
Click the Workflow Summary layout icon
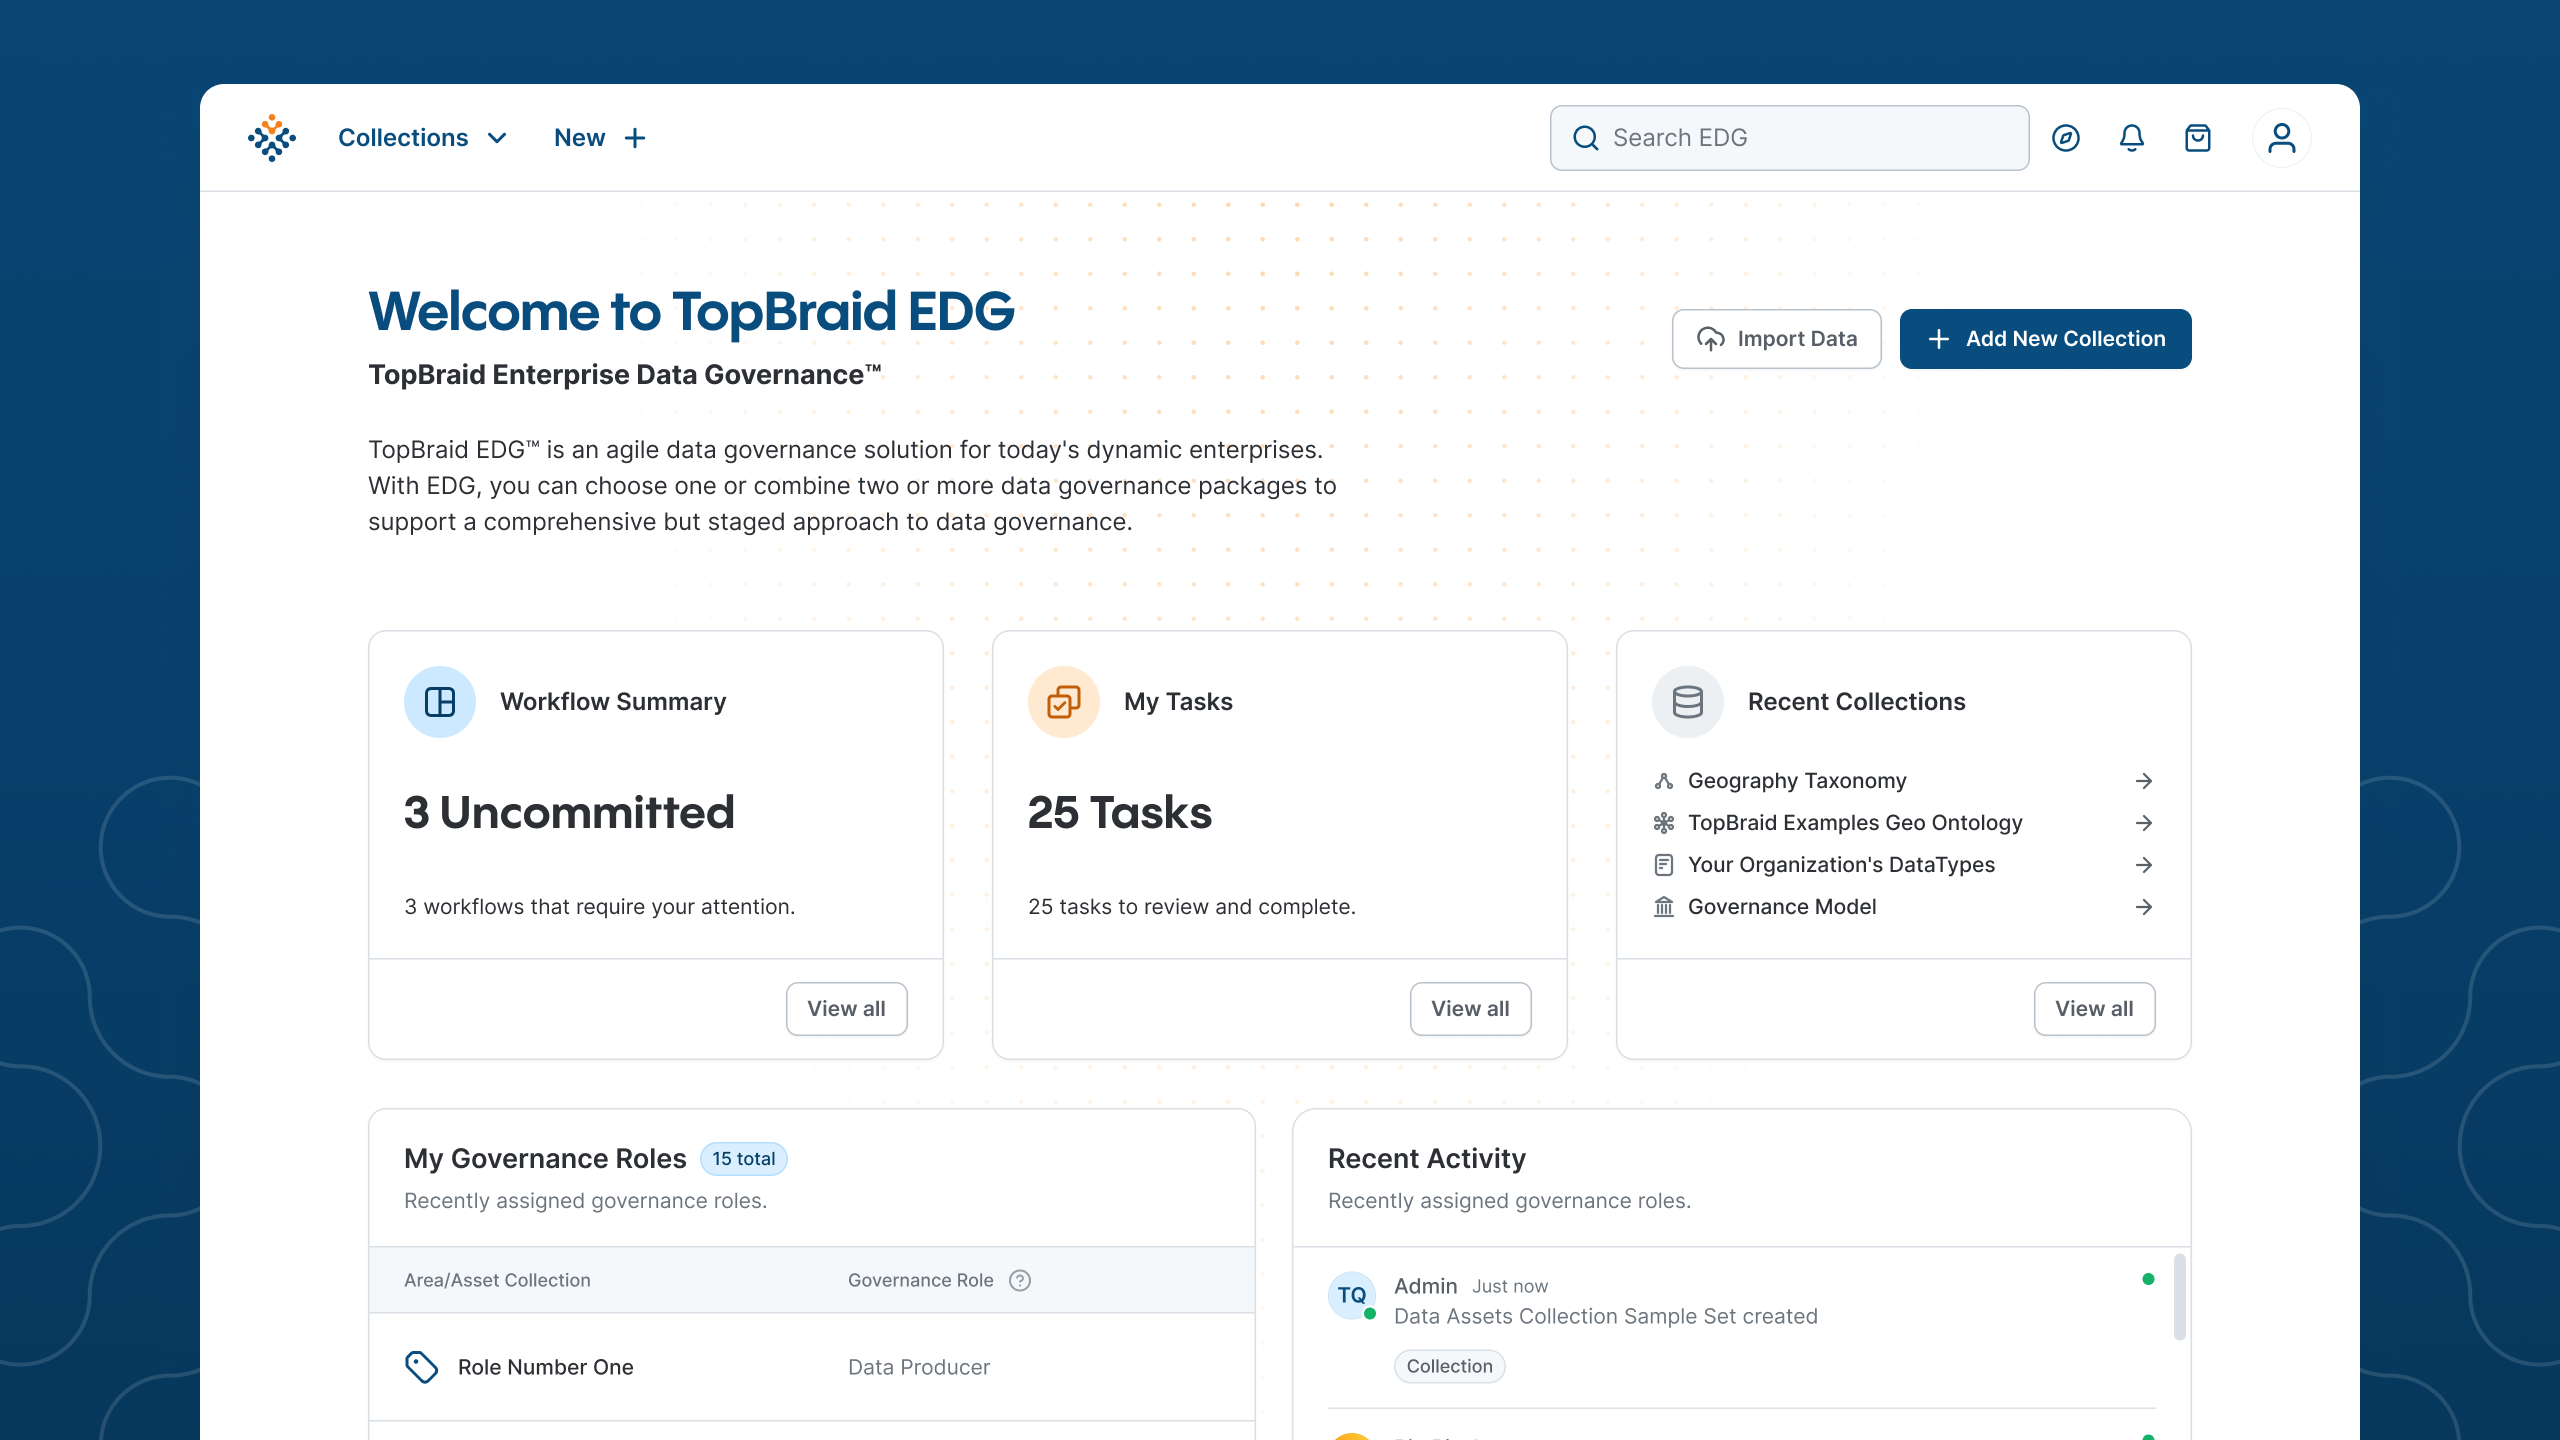(x=440, y=702)
